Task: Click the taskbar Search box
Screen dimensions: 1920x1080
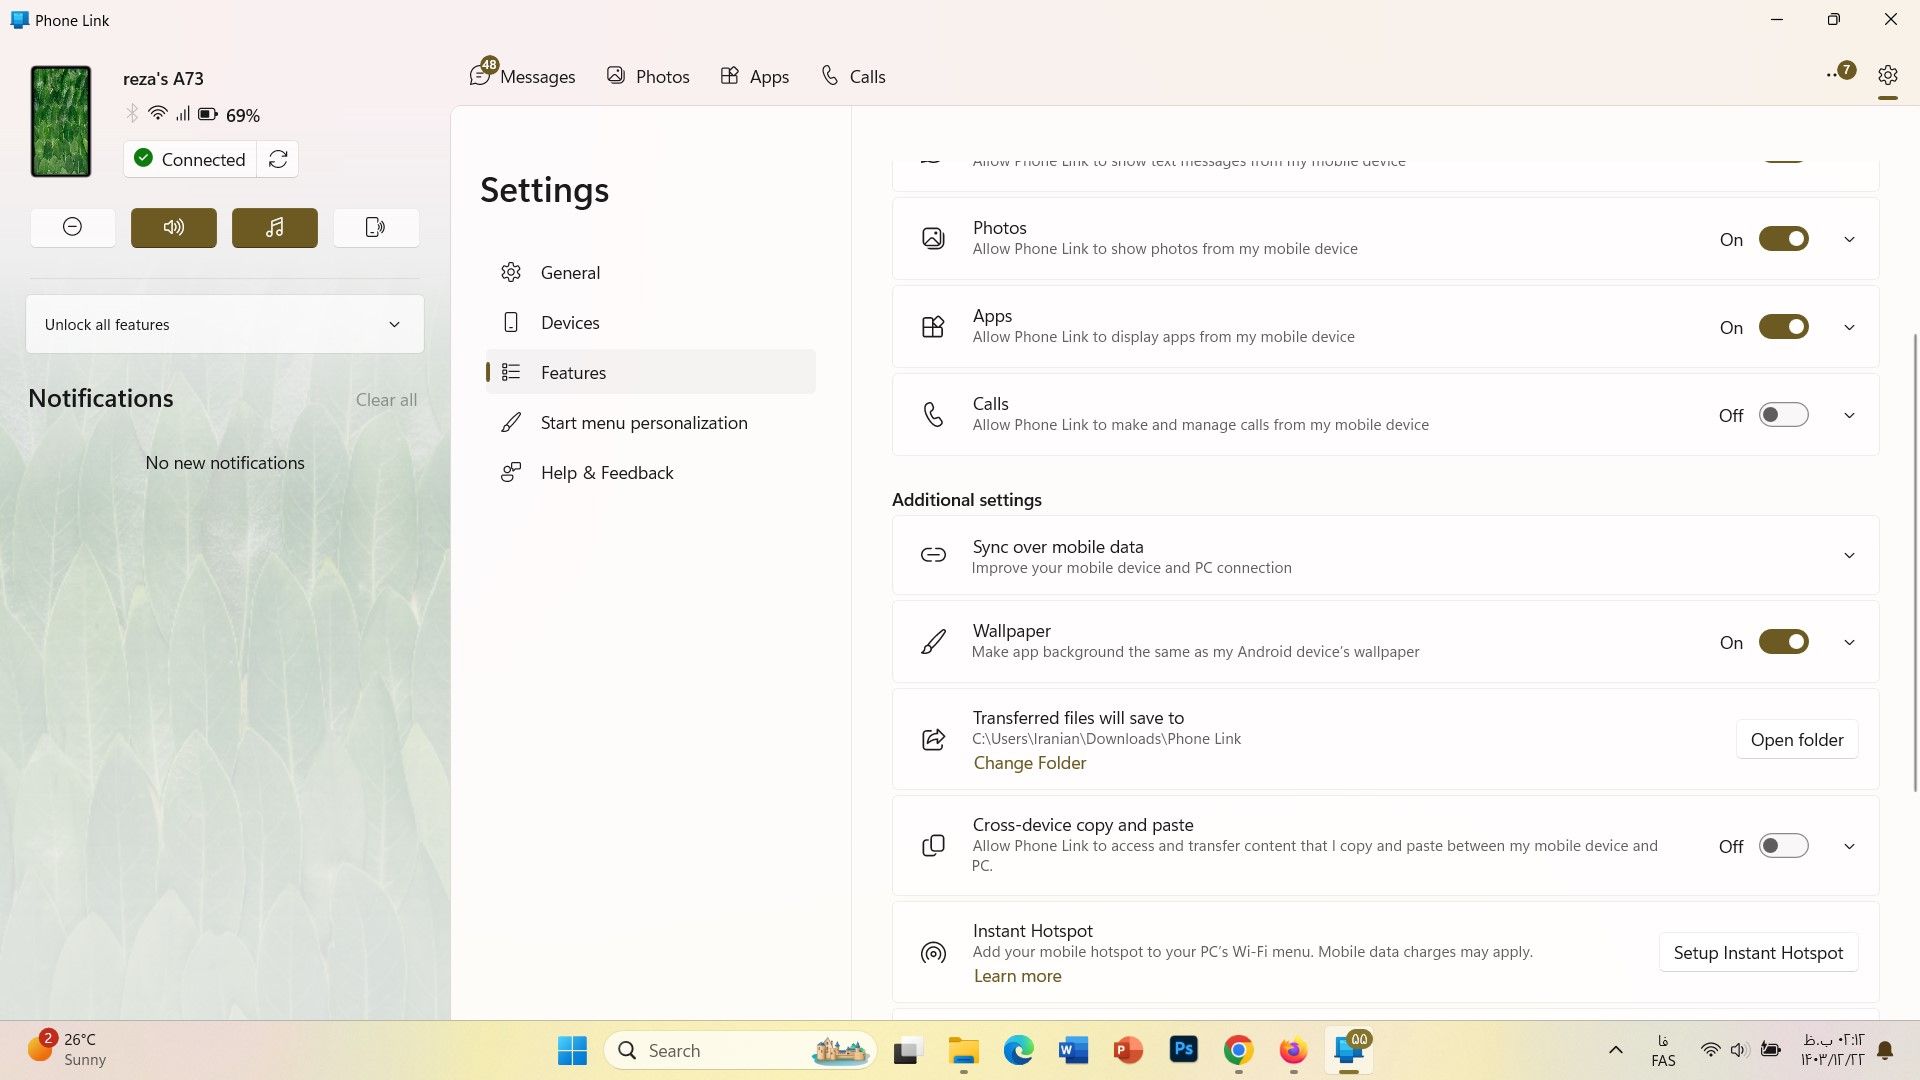Action: point(740,1050)
